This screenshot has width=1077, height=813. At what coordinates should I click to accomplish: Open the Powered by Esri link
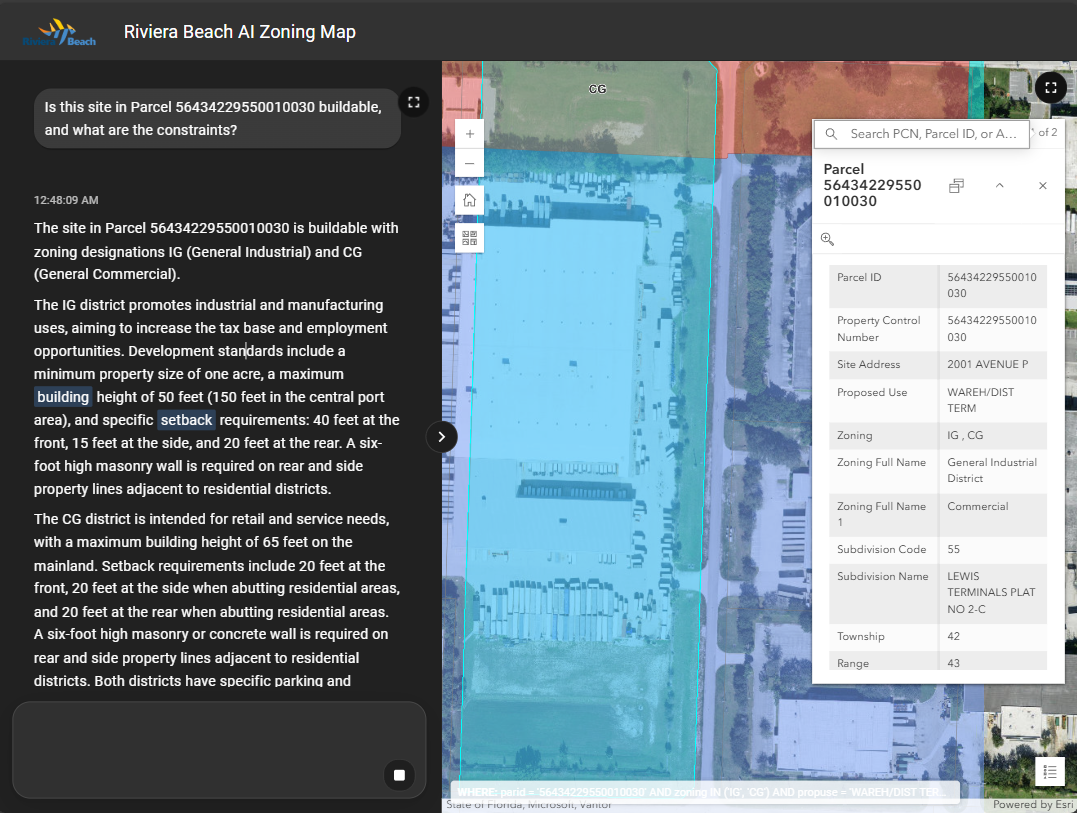pyautogui.click(x=1033, y=805)
